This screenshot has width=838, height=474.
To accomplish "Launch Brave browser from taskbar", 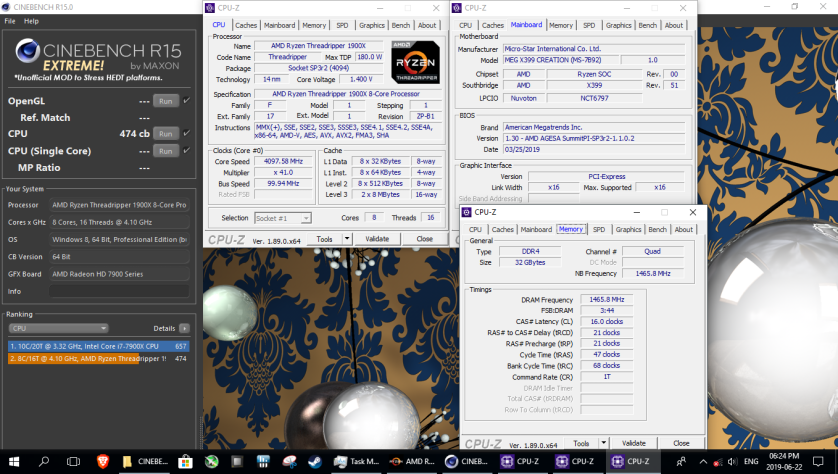I will click(x=103, y=461).
